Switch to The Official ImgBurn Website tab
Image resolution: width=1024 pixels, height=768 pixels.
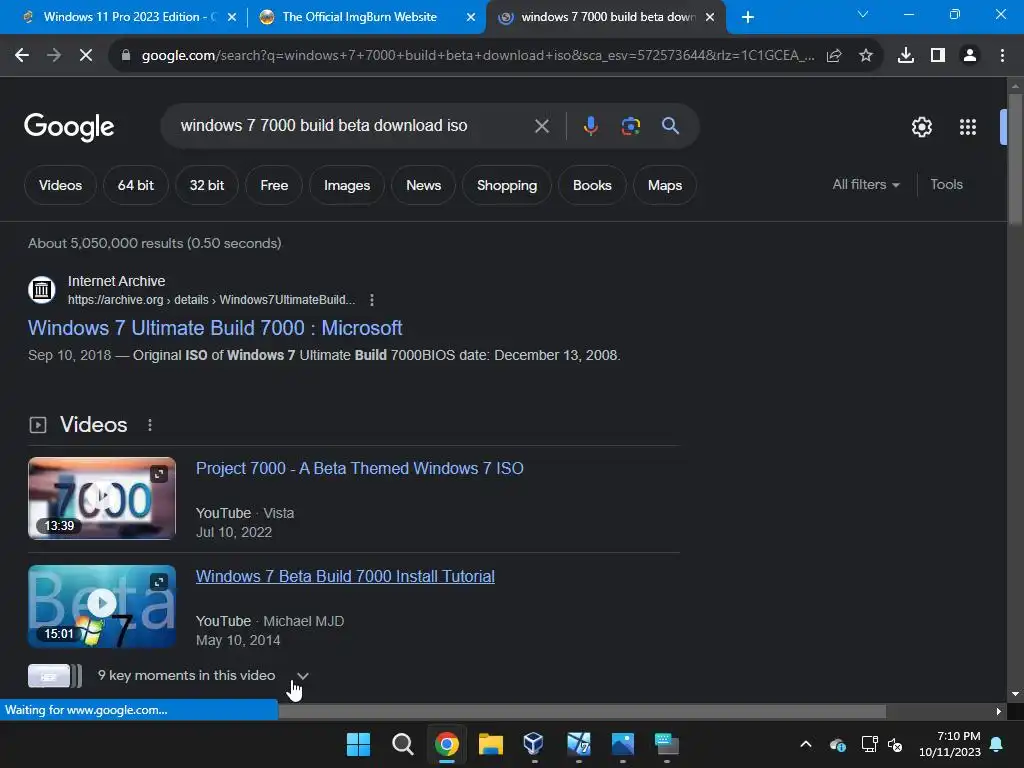[x=359, y=17]
